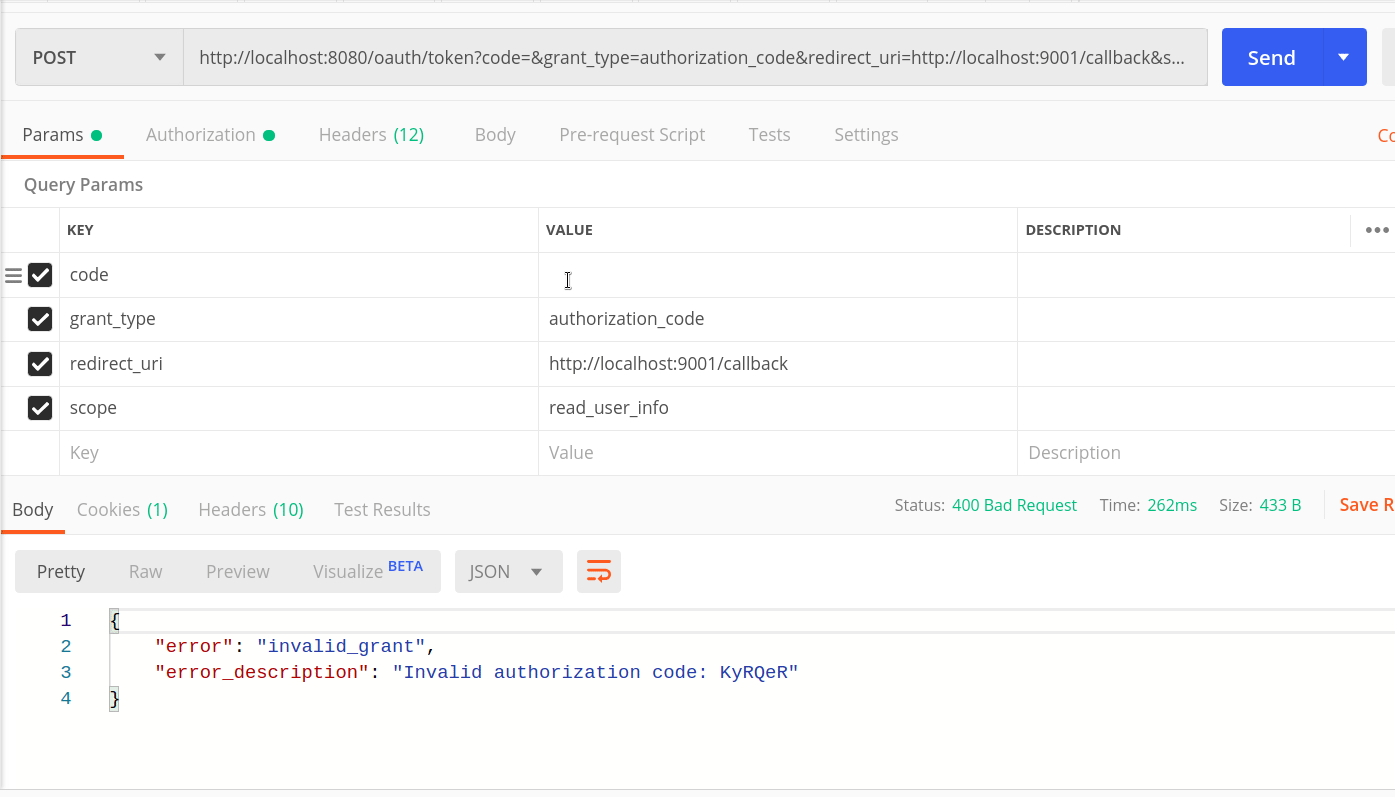The height and width of the screenshot is (797, 1395).
Task: Disable the redirect_uri parameter
Action: coord(39,363)
